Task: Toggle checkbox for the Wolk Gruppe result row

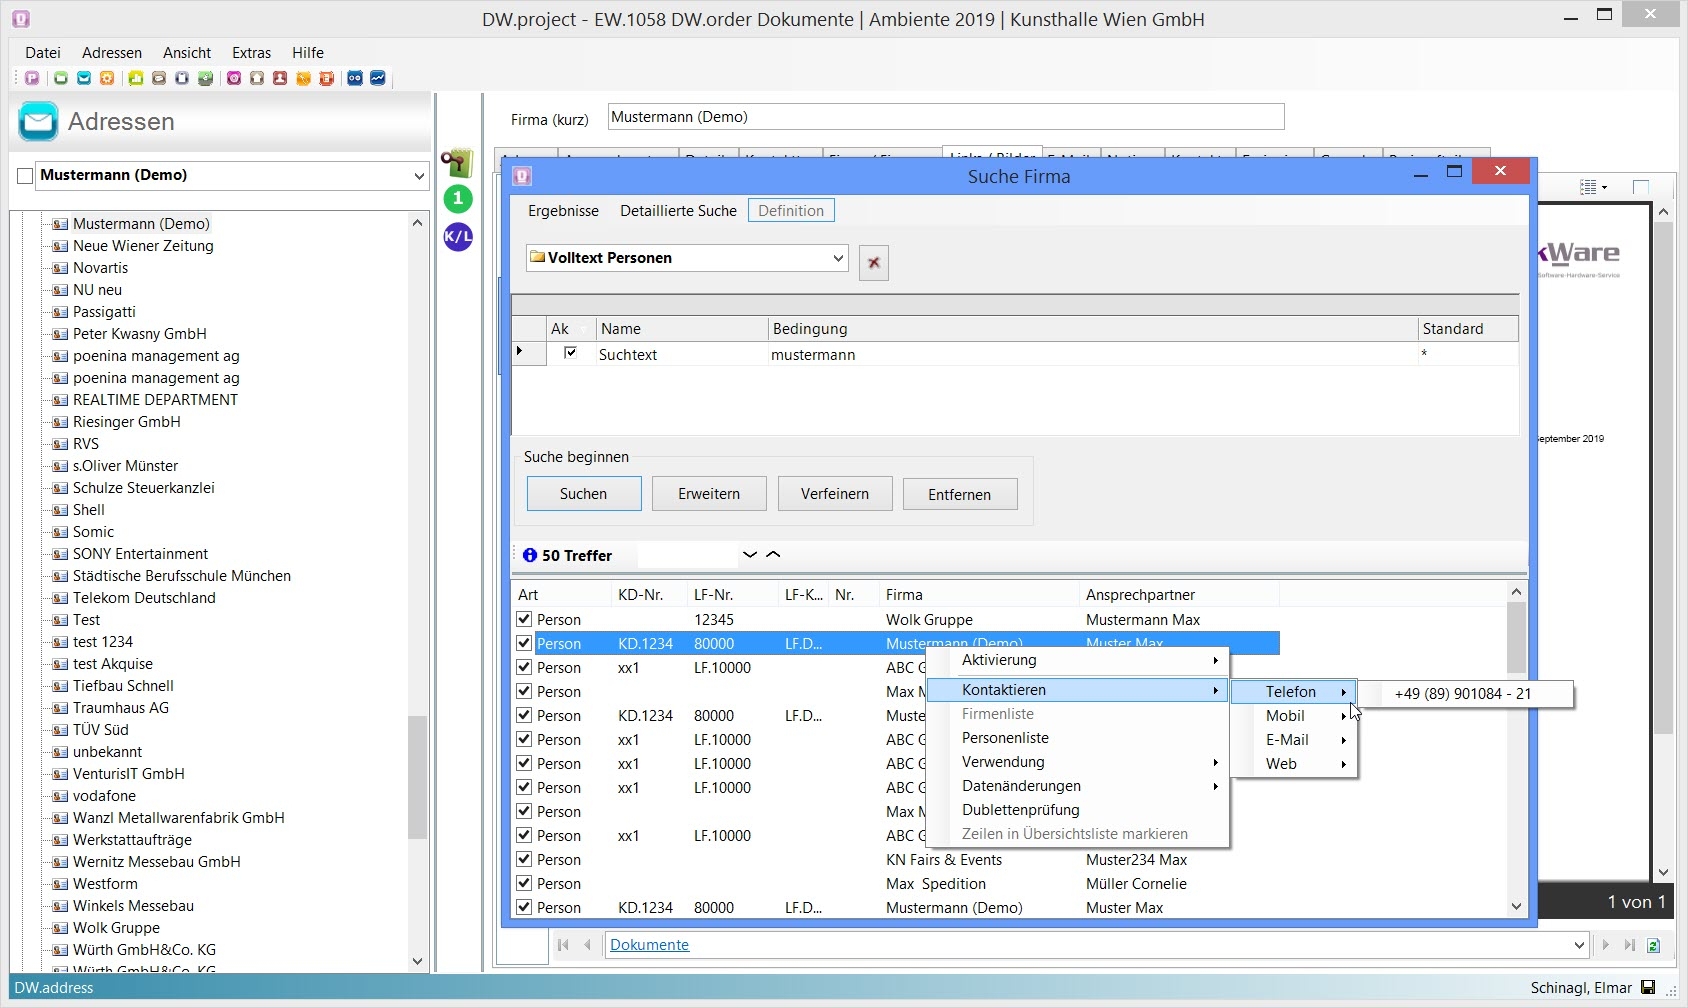Action: 524,619
